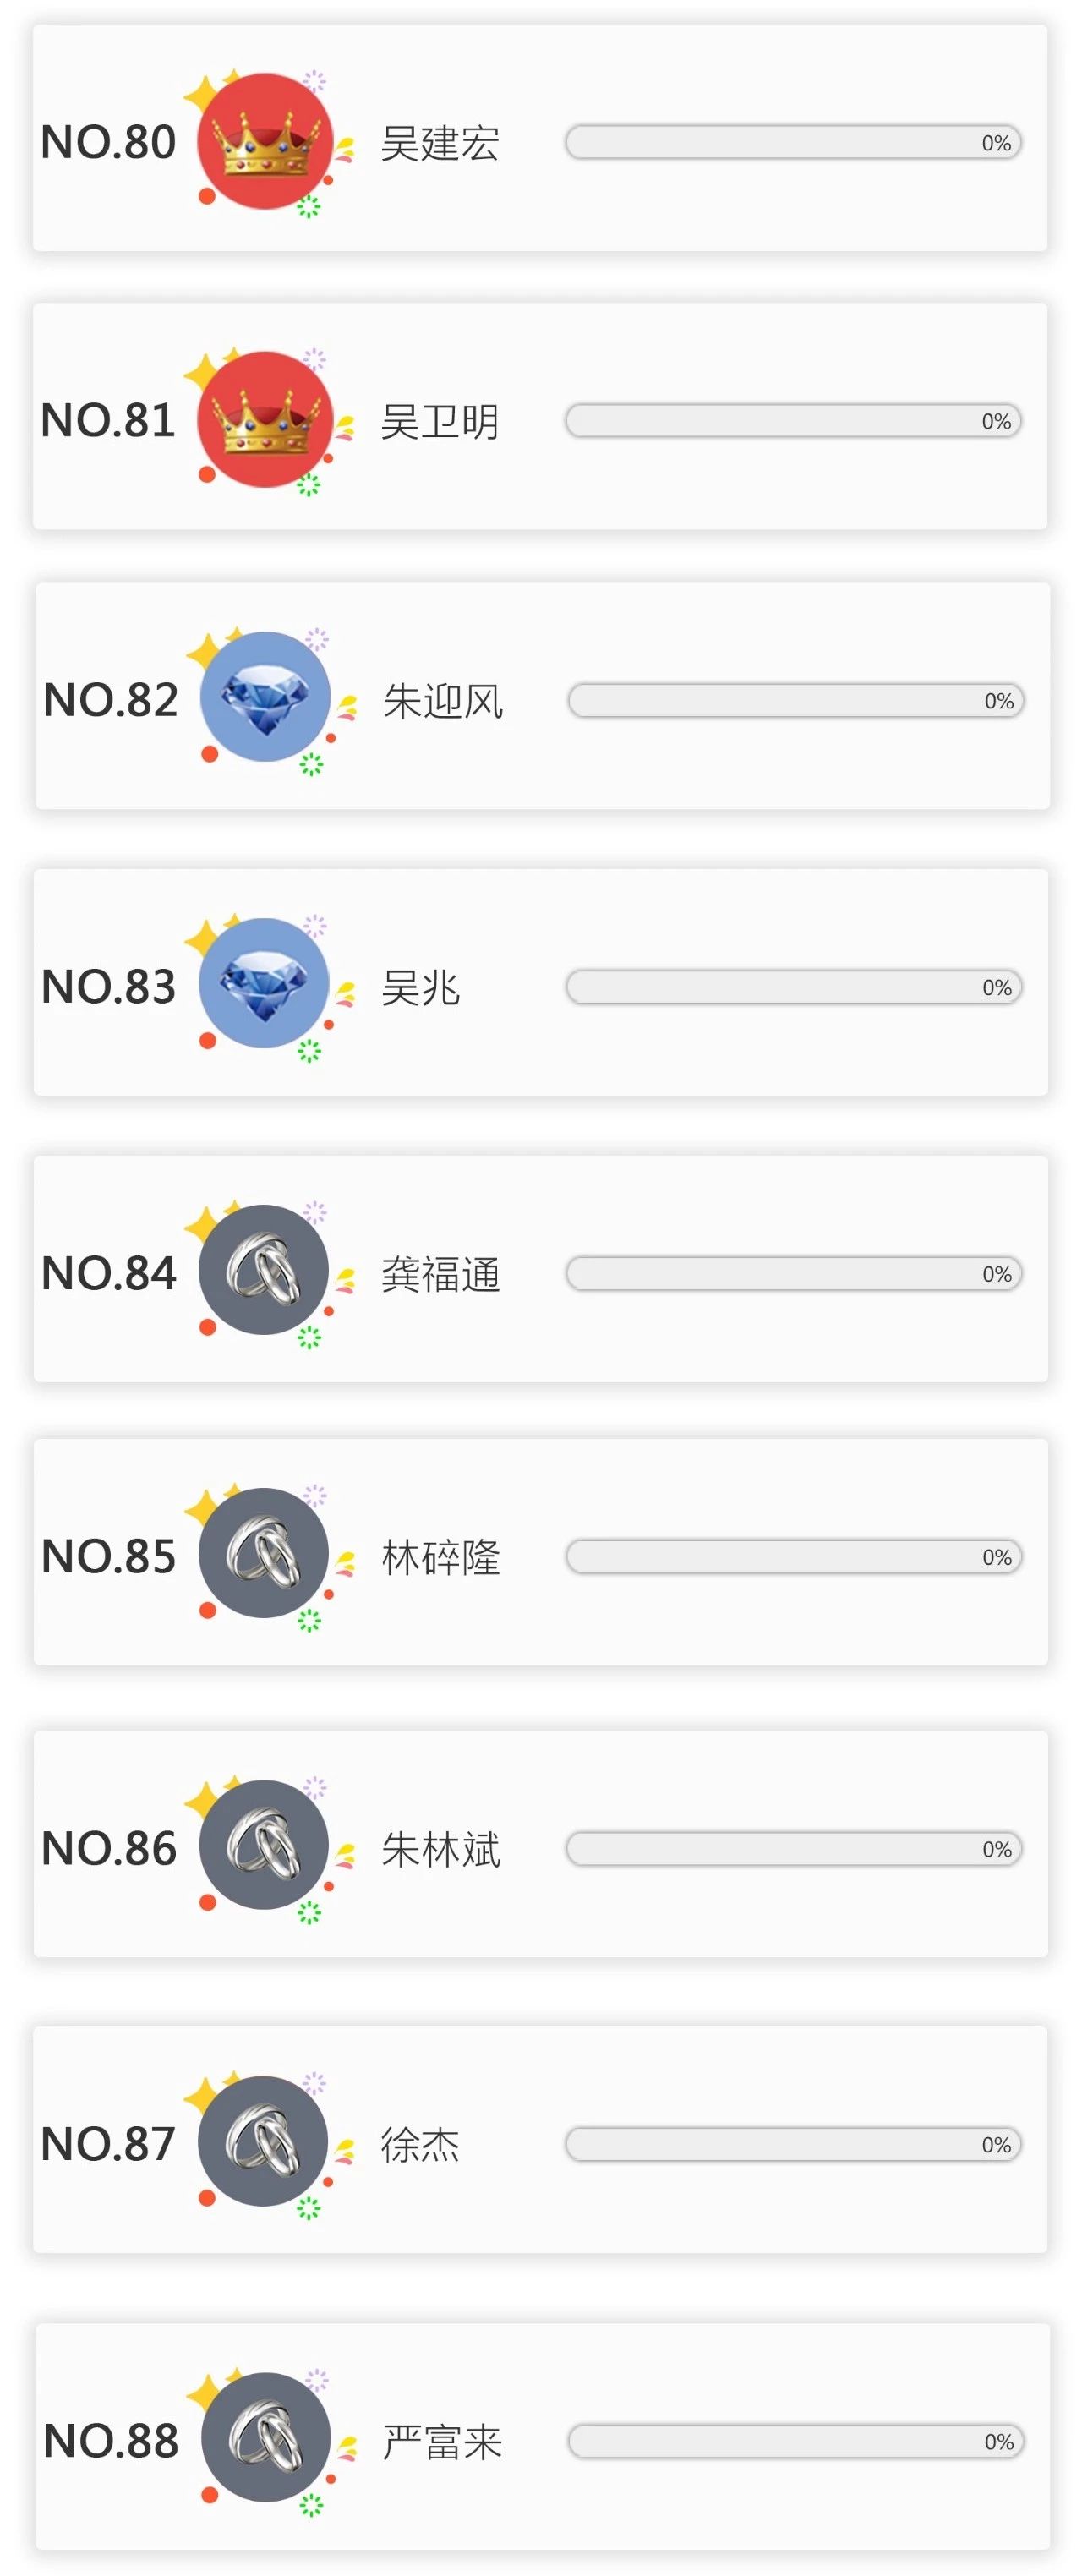Click the rings icon for NO.88
The image size is (1082, 2576).
point(266,2438)
